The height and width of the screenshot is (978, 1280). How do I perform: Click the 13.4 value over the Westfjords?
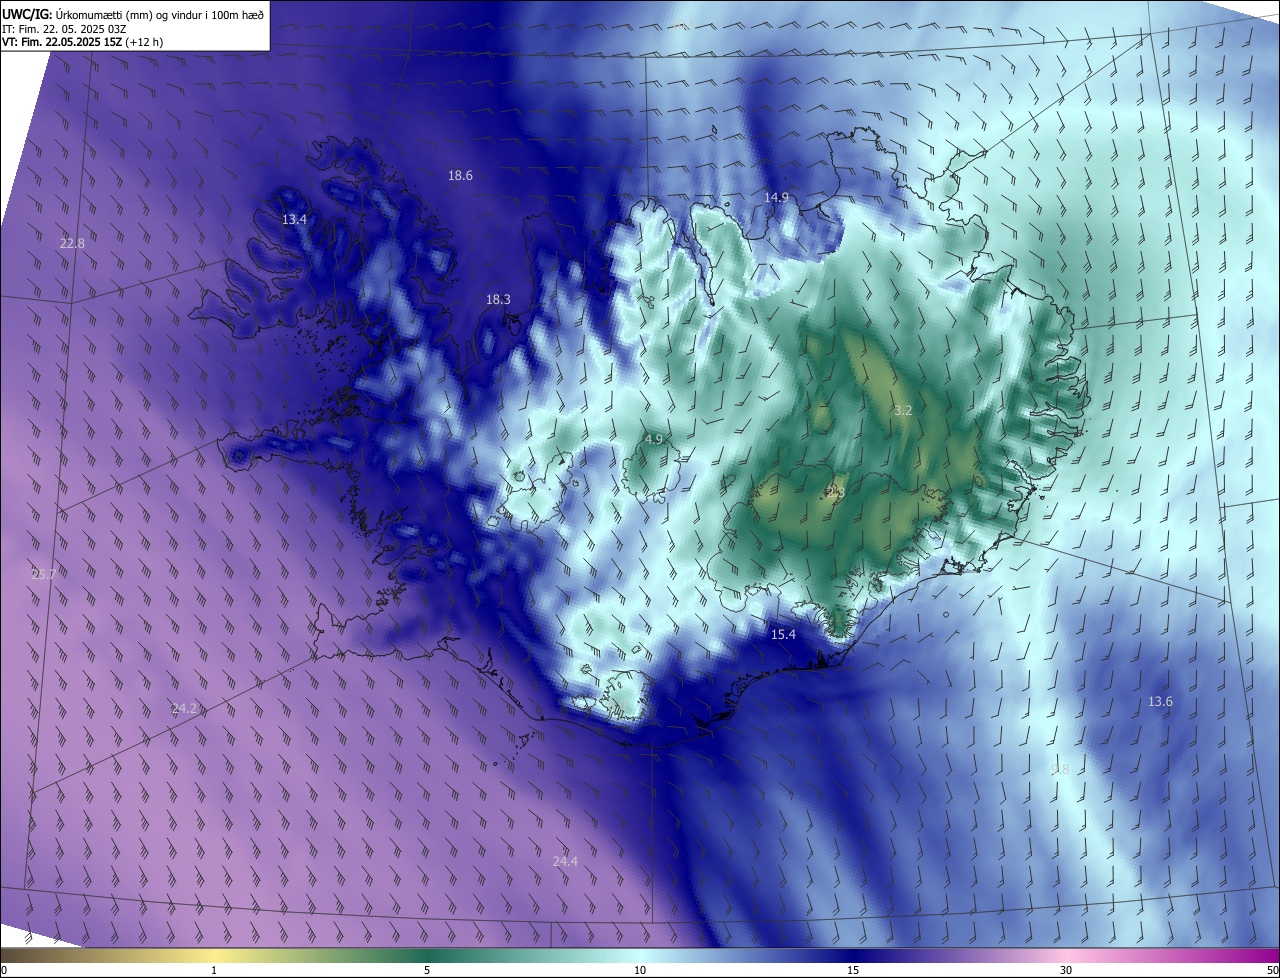click(x=294, y=219)
